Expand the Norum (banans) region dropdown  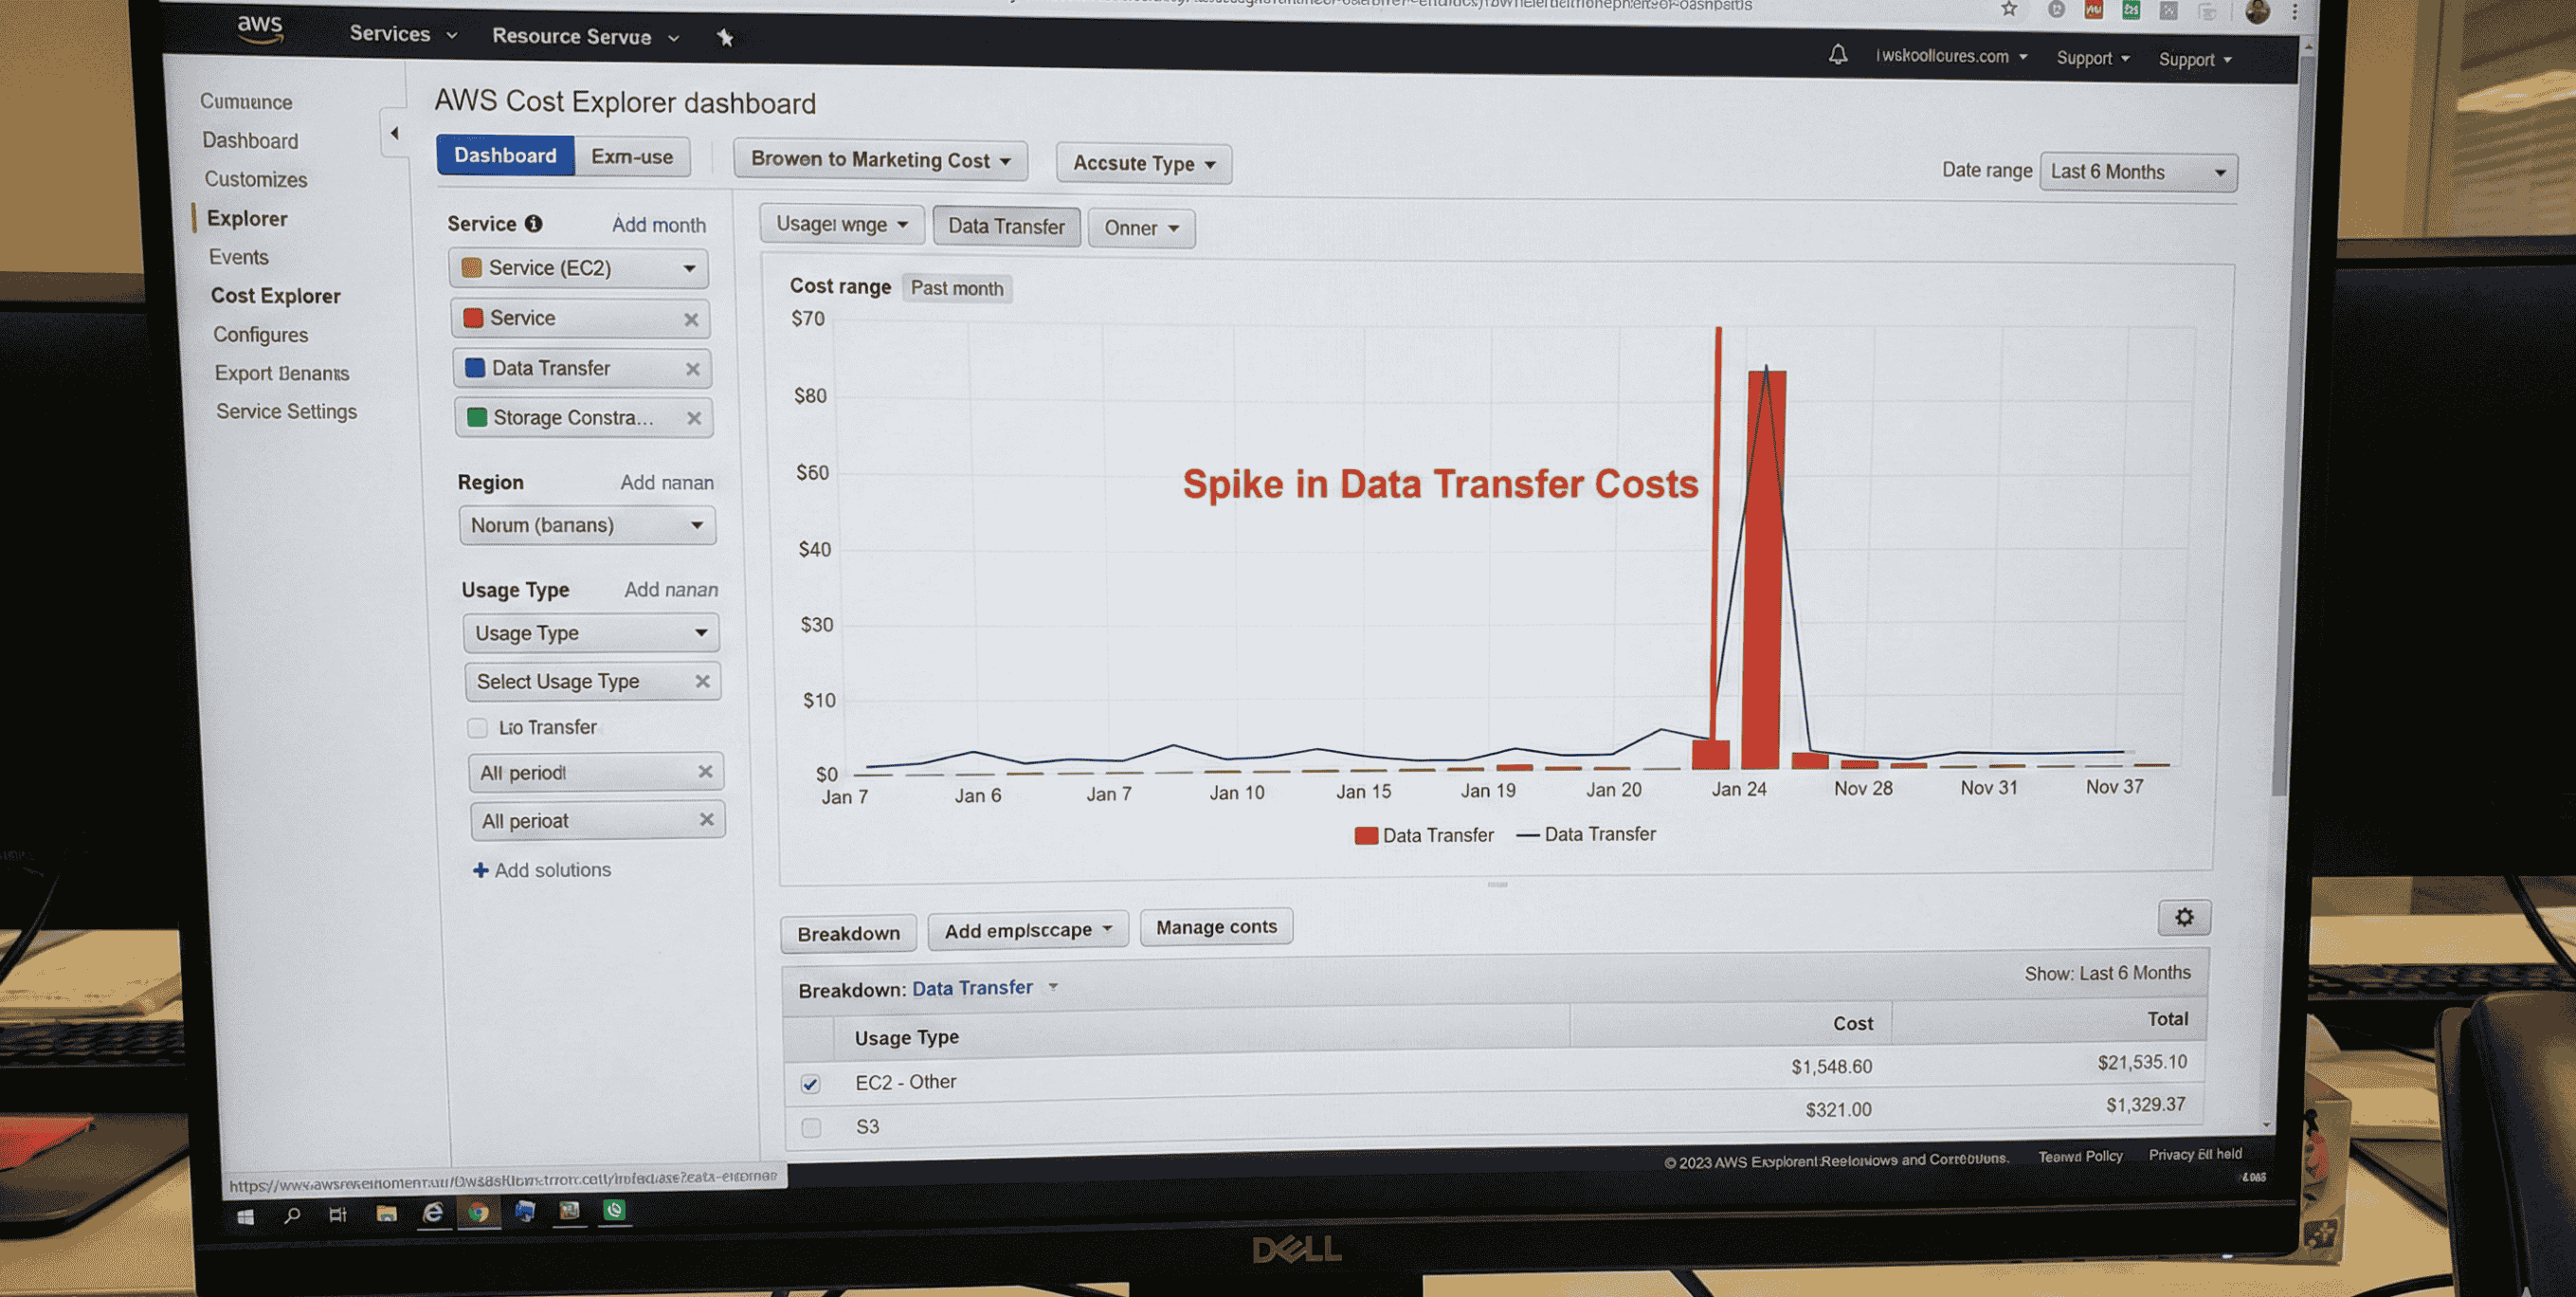(587, 525)
